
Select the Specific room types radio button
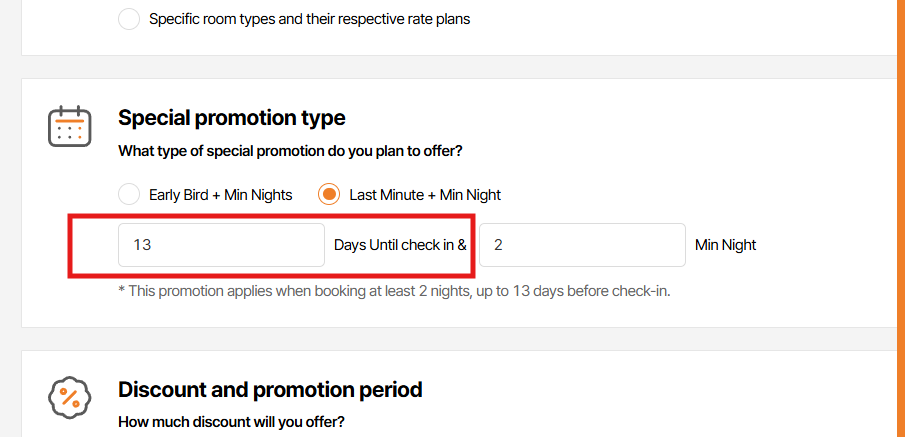[129, 19]
